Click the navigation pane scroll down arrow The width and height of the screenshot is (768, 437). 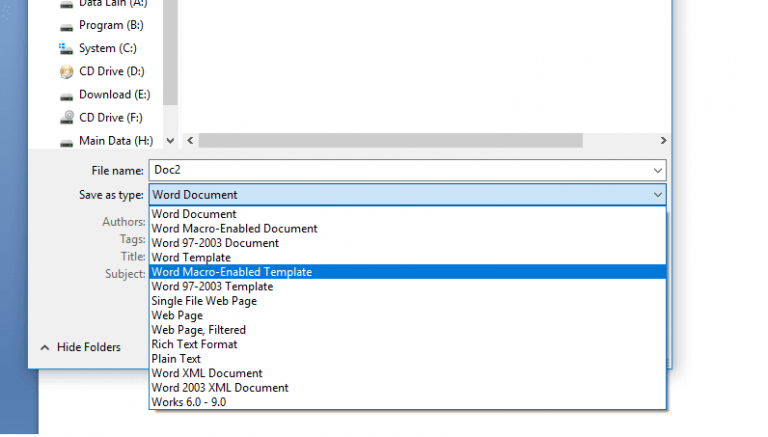point(170,141)
